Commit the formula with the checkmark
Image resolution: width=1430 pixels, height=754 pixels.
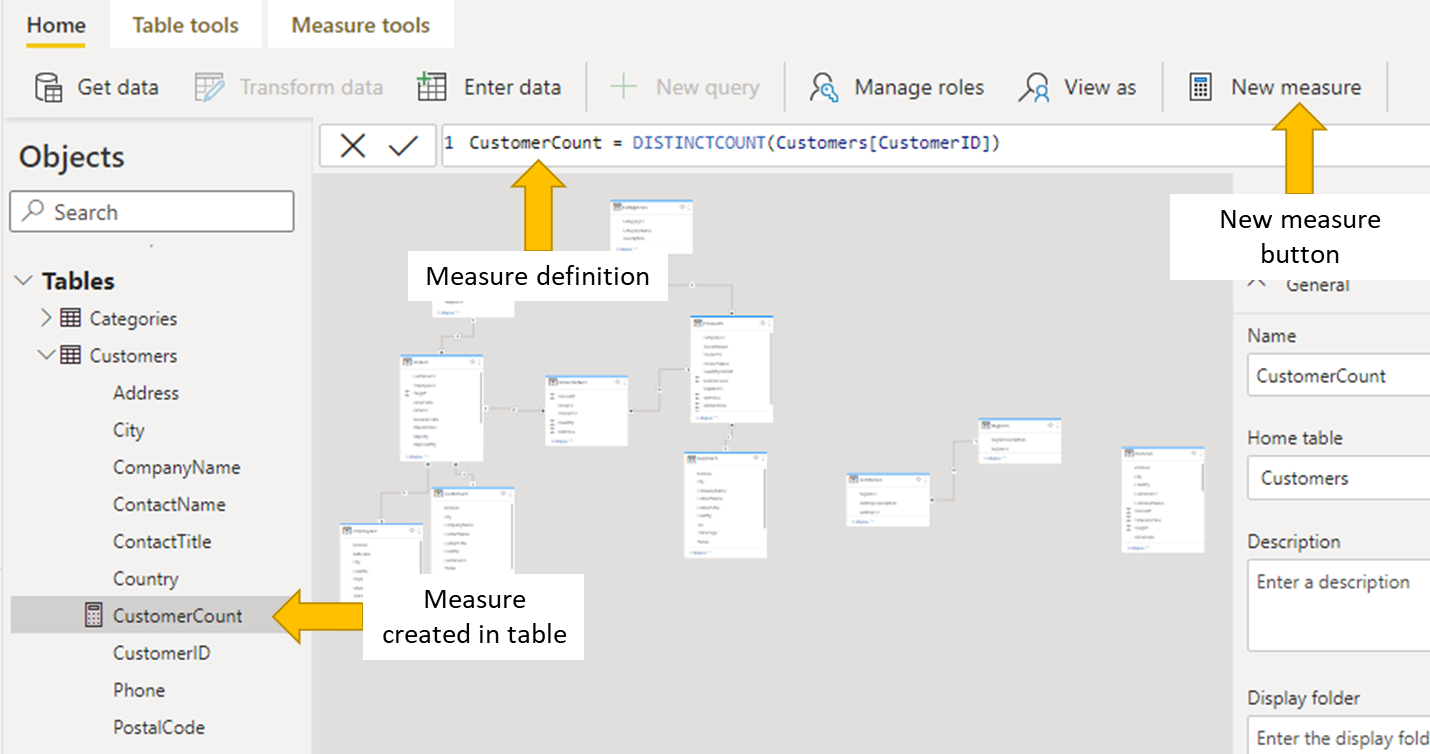pos(404,144)
